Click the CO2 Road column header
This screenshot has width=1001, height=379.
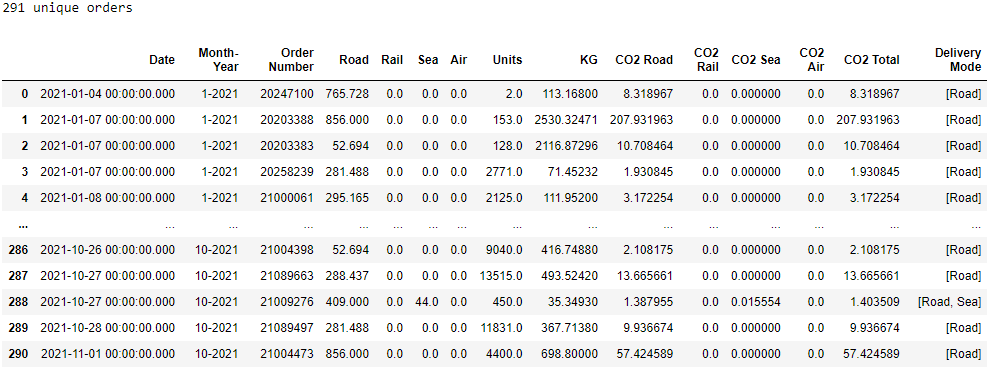644,60
